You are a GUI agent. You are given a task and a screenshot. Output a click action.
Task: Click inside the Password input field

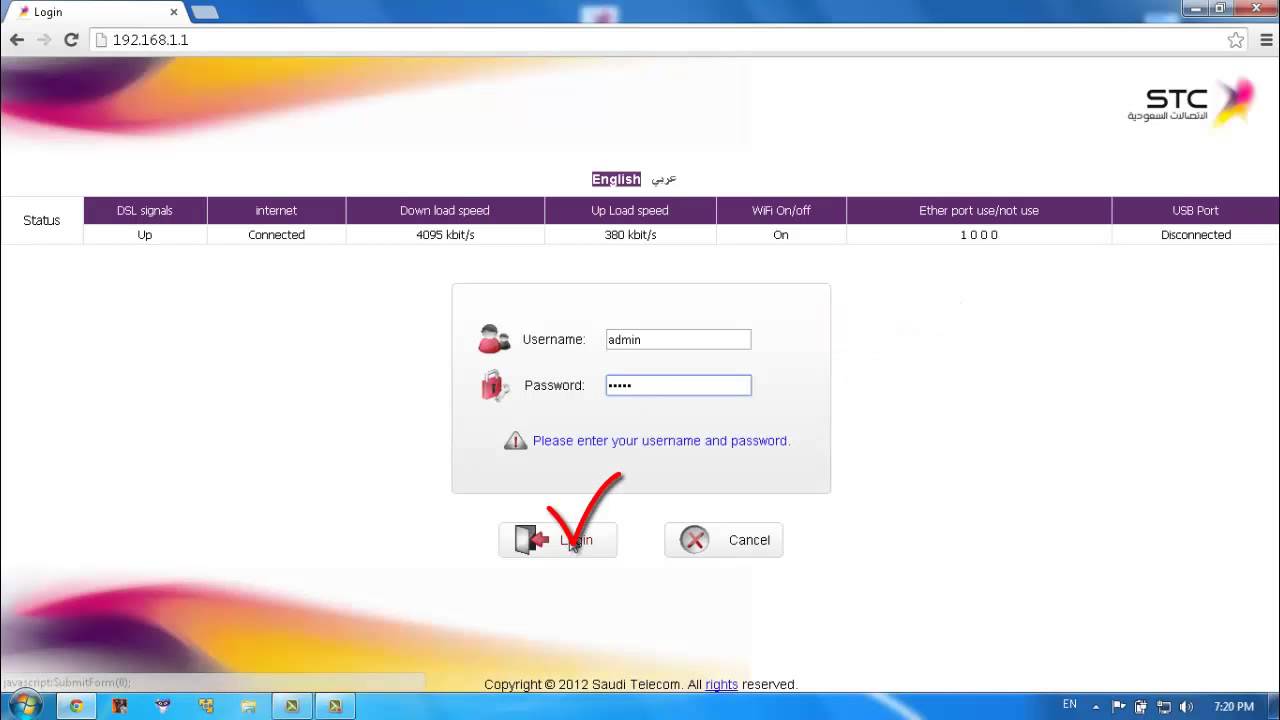pos(678,385)
